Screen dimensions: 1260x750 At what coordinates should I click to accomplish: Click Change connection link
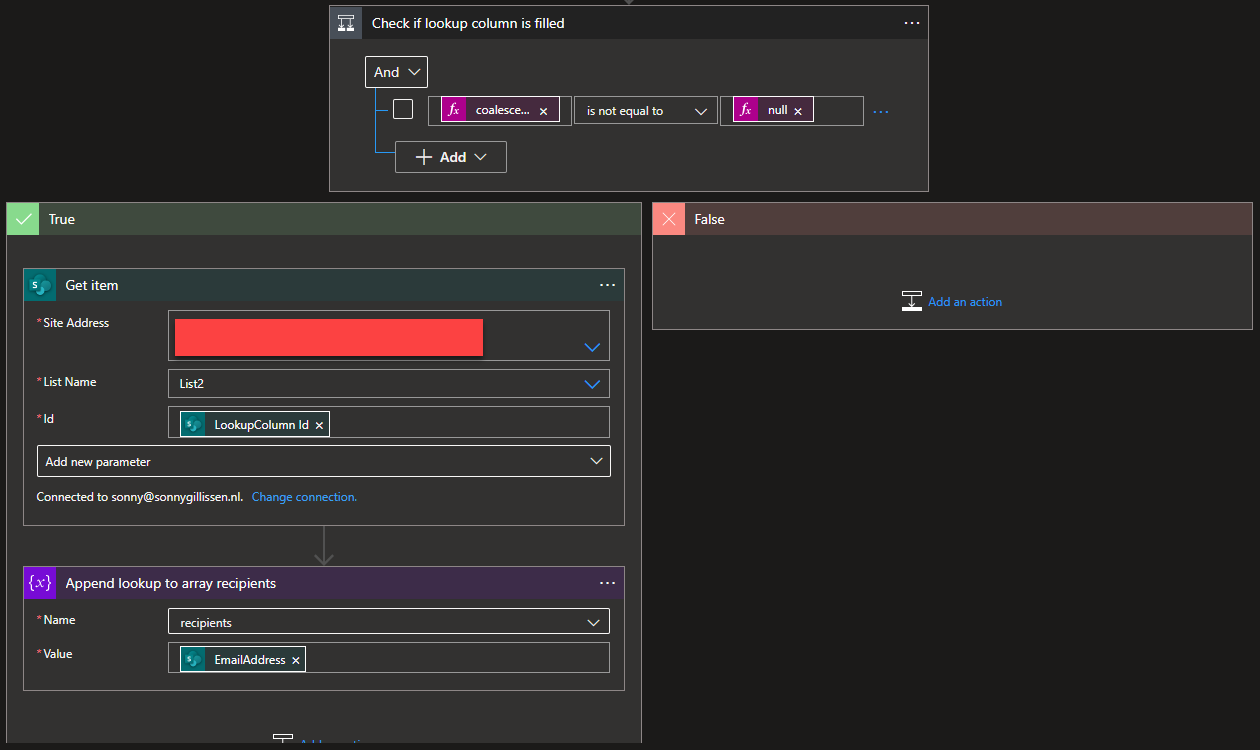(304, 497)
